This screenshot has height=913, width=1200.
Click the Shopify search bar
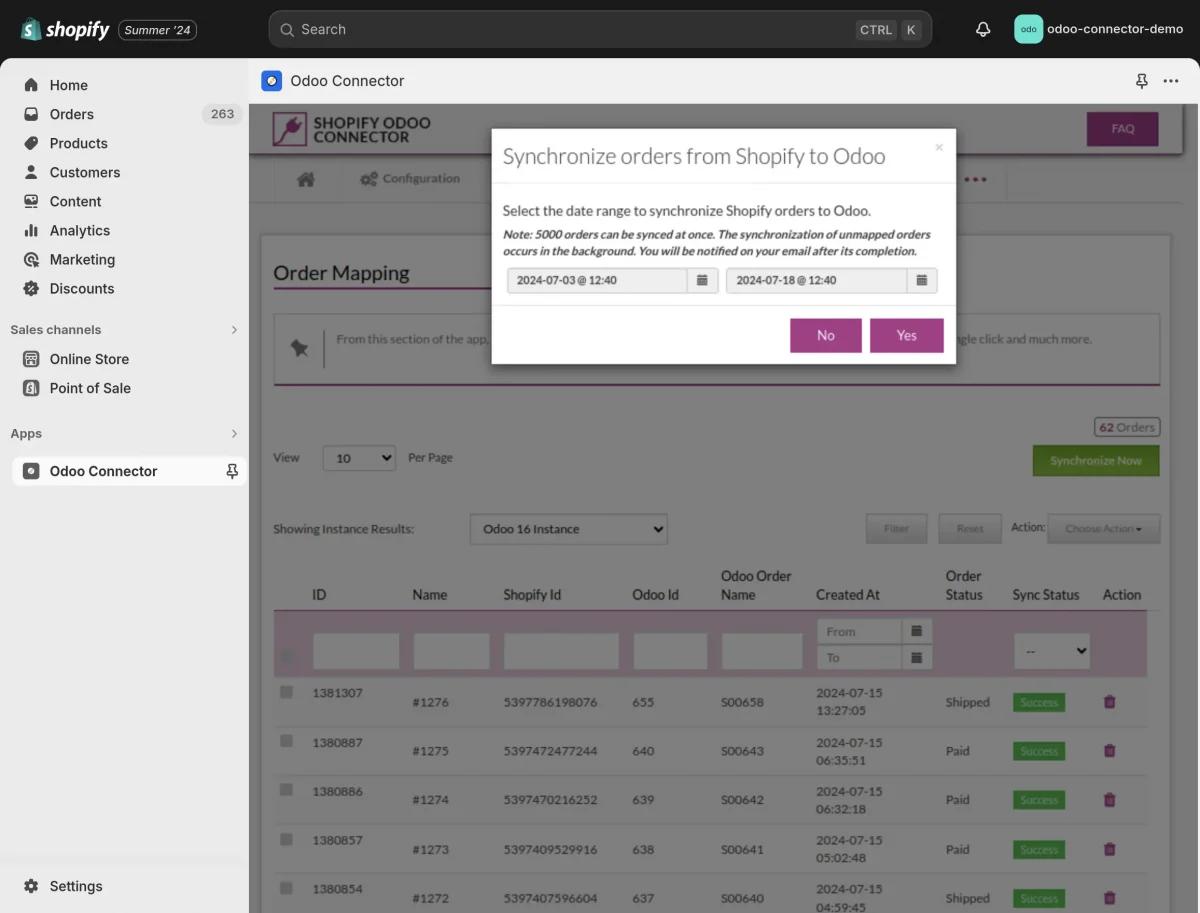[x=600, y=29]
